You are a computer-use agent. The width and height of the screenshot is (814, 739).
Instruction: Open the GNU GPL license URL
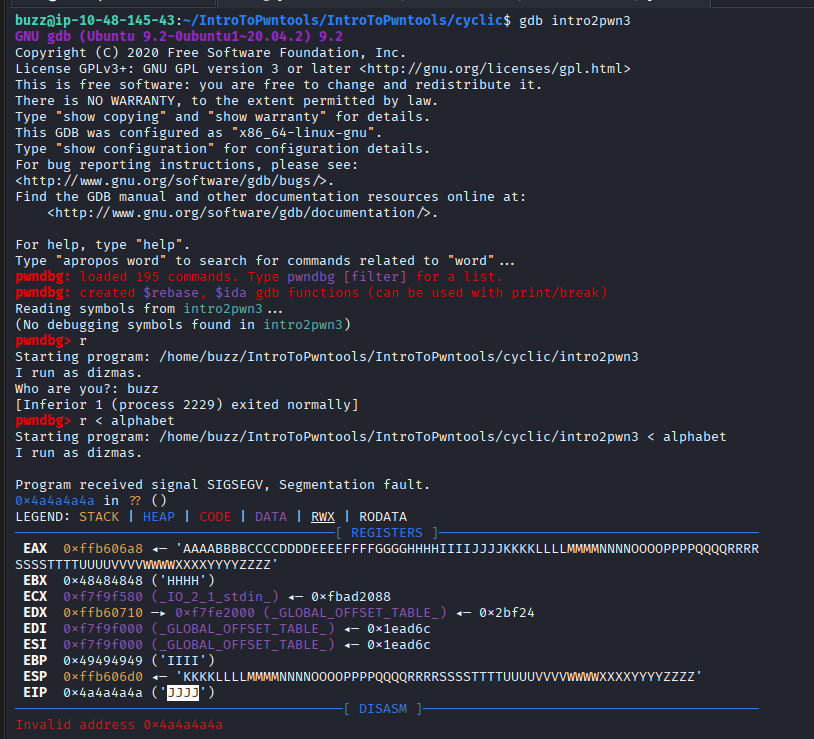point(494,69)
